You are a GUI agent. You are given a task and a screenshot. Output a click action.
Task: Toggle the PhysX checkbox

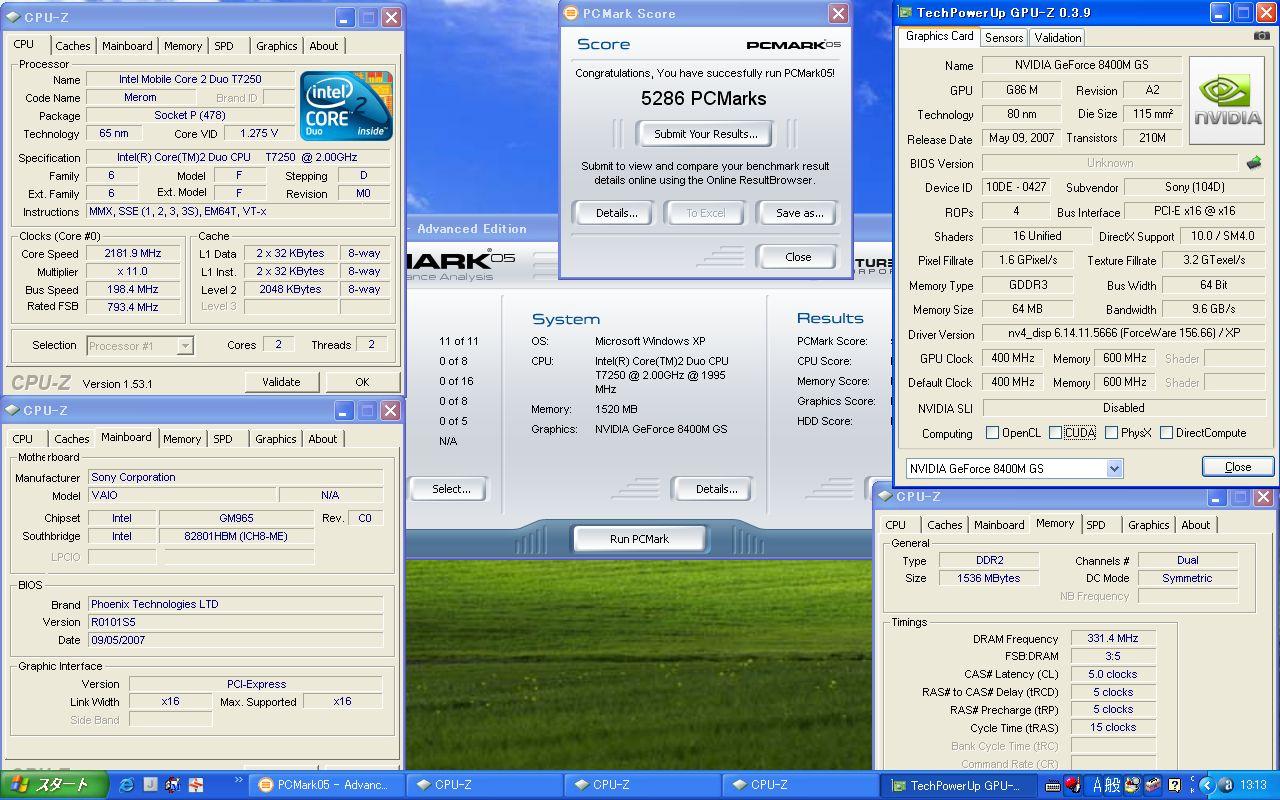coord(1111,433)
